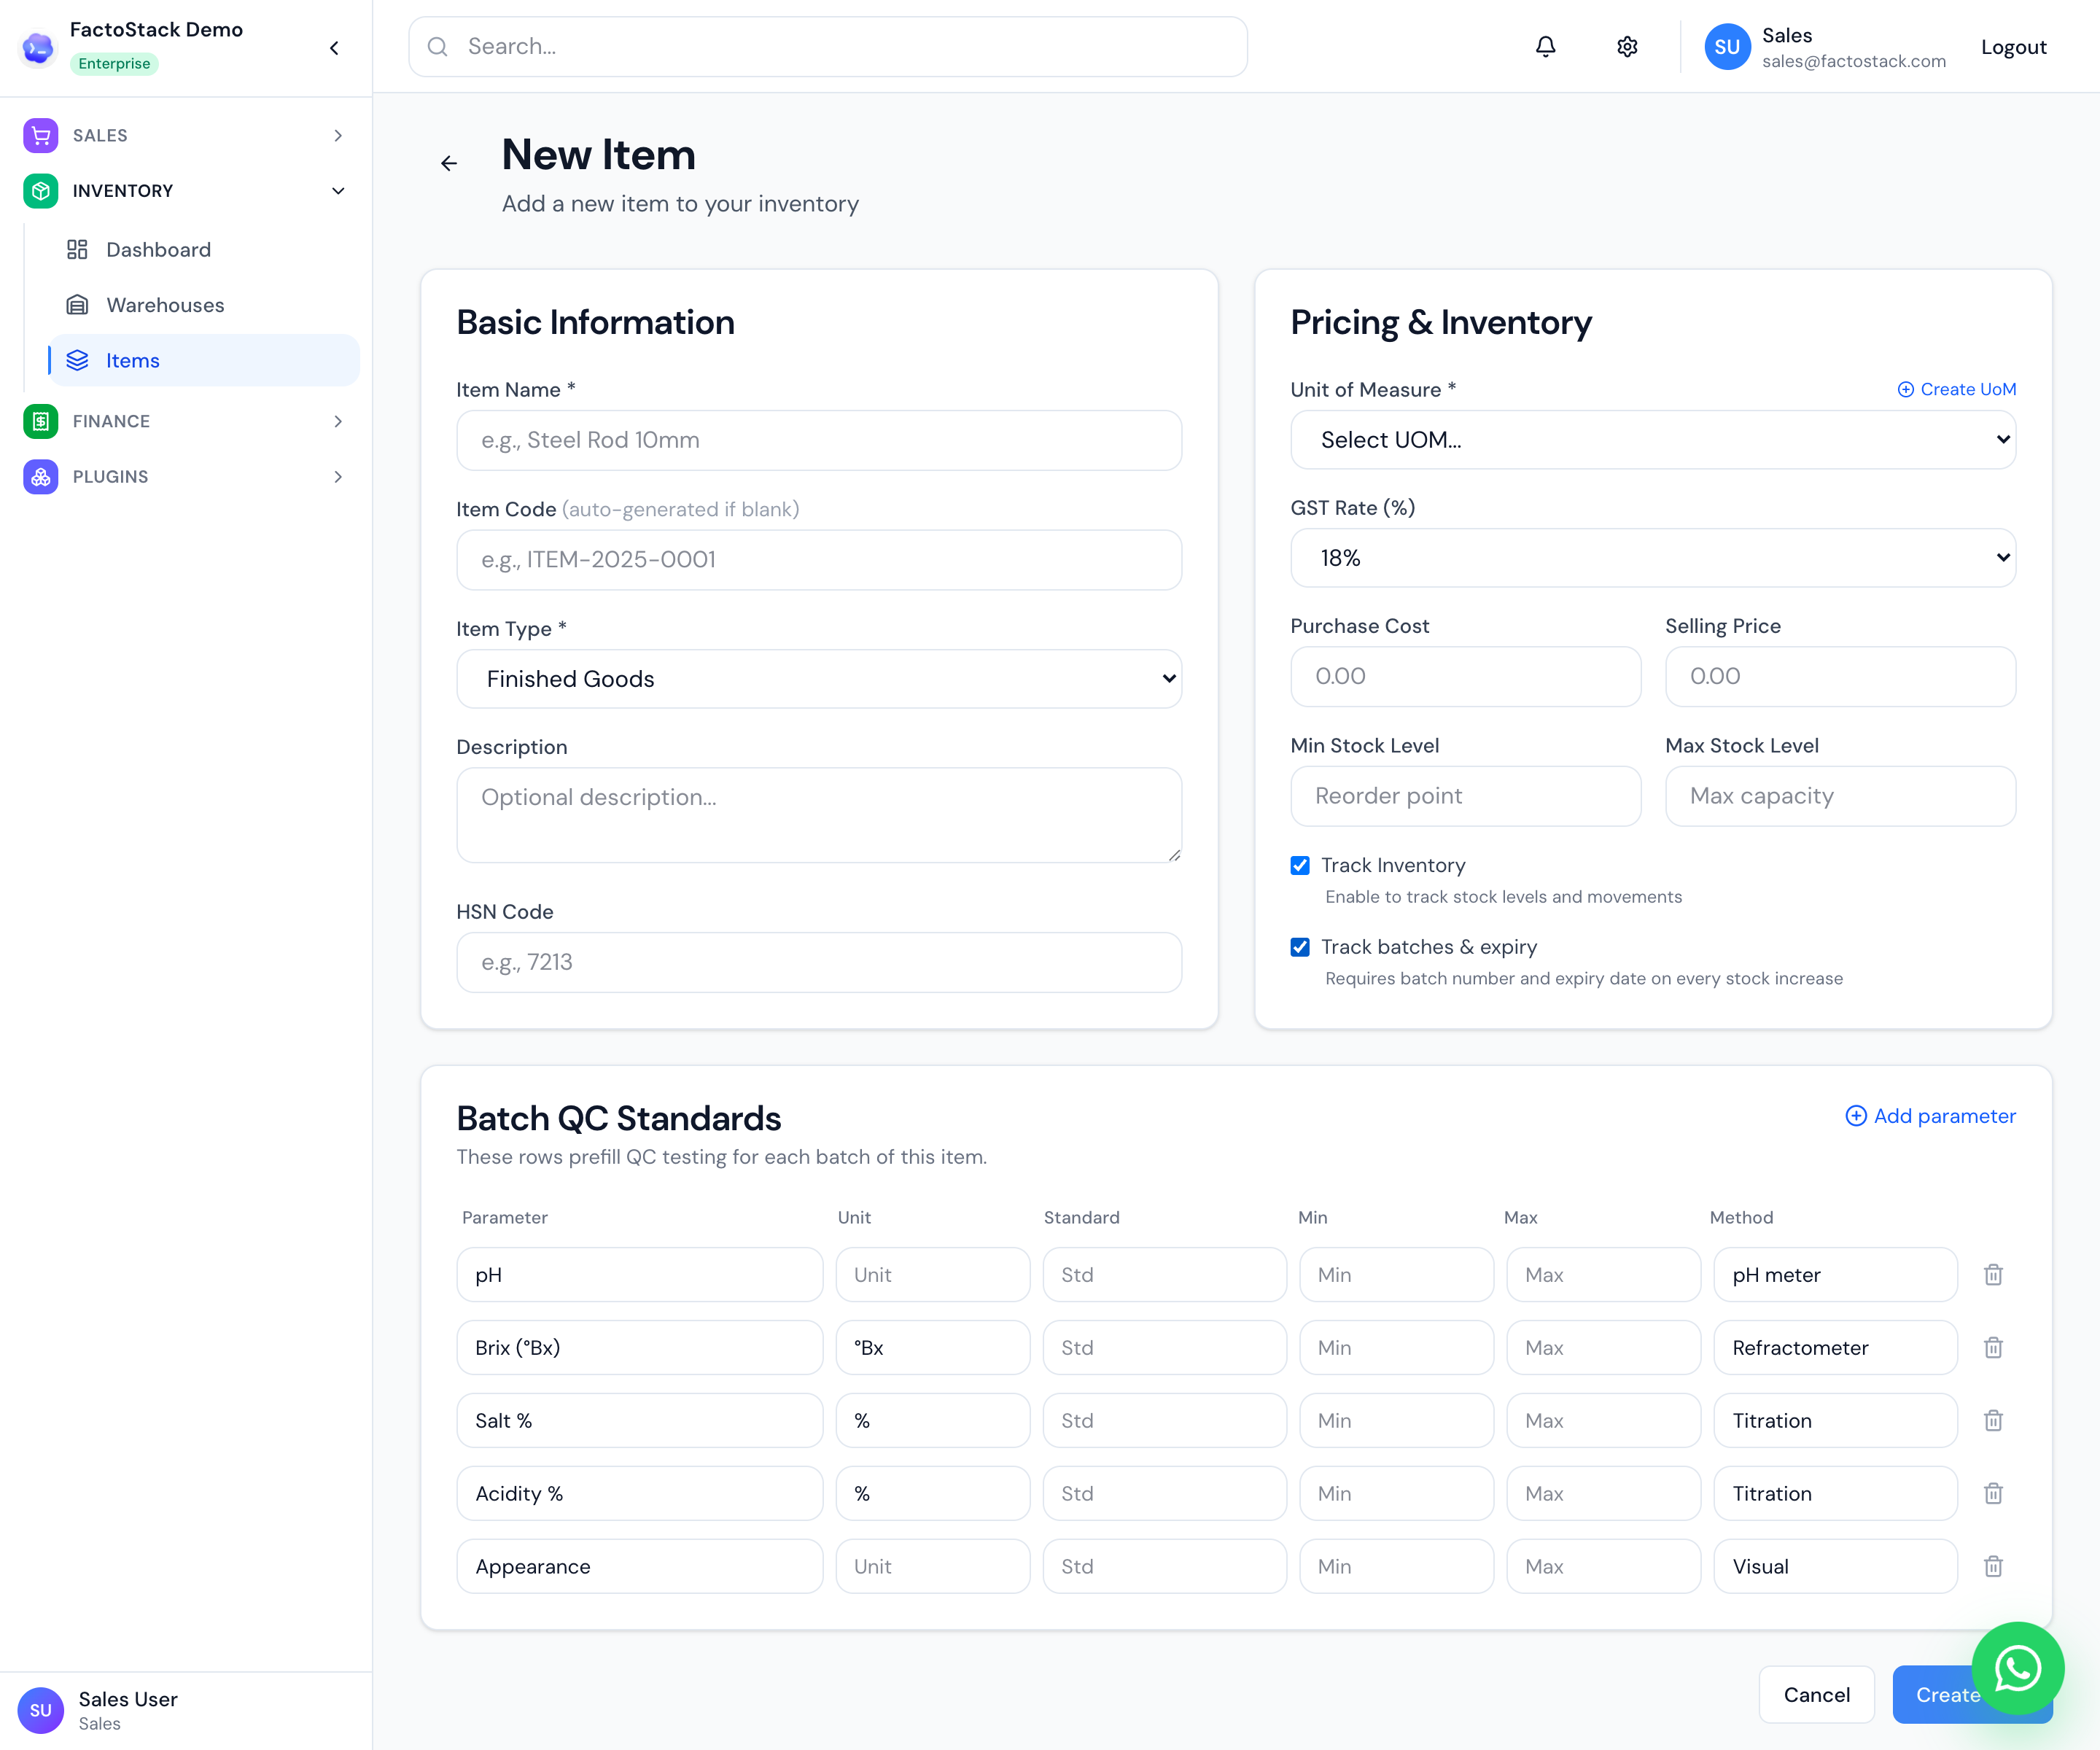
Task: Click the Add parameter link
Action: click(x=1930, y=1116)
